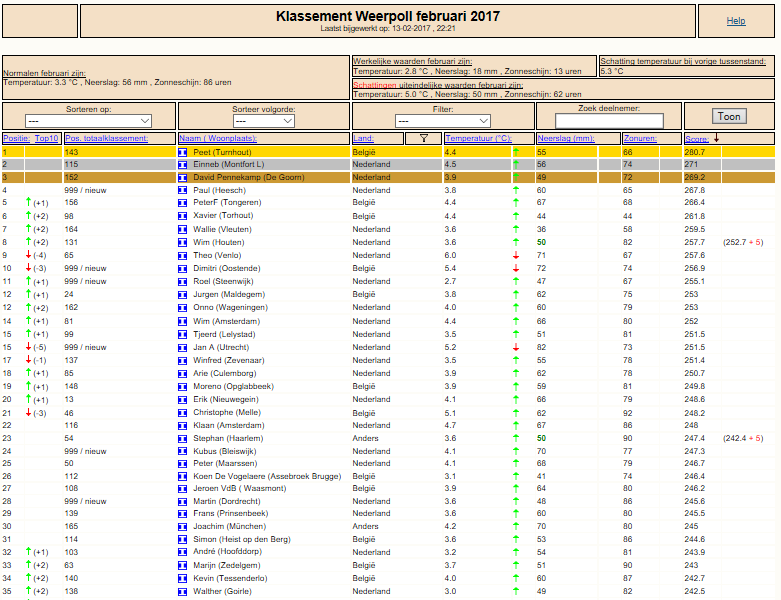Screen dimensions: 781x600
Task: Open the Sorteren op dropdown
Action: click(88, 121)
